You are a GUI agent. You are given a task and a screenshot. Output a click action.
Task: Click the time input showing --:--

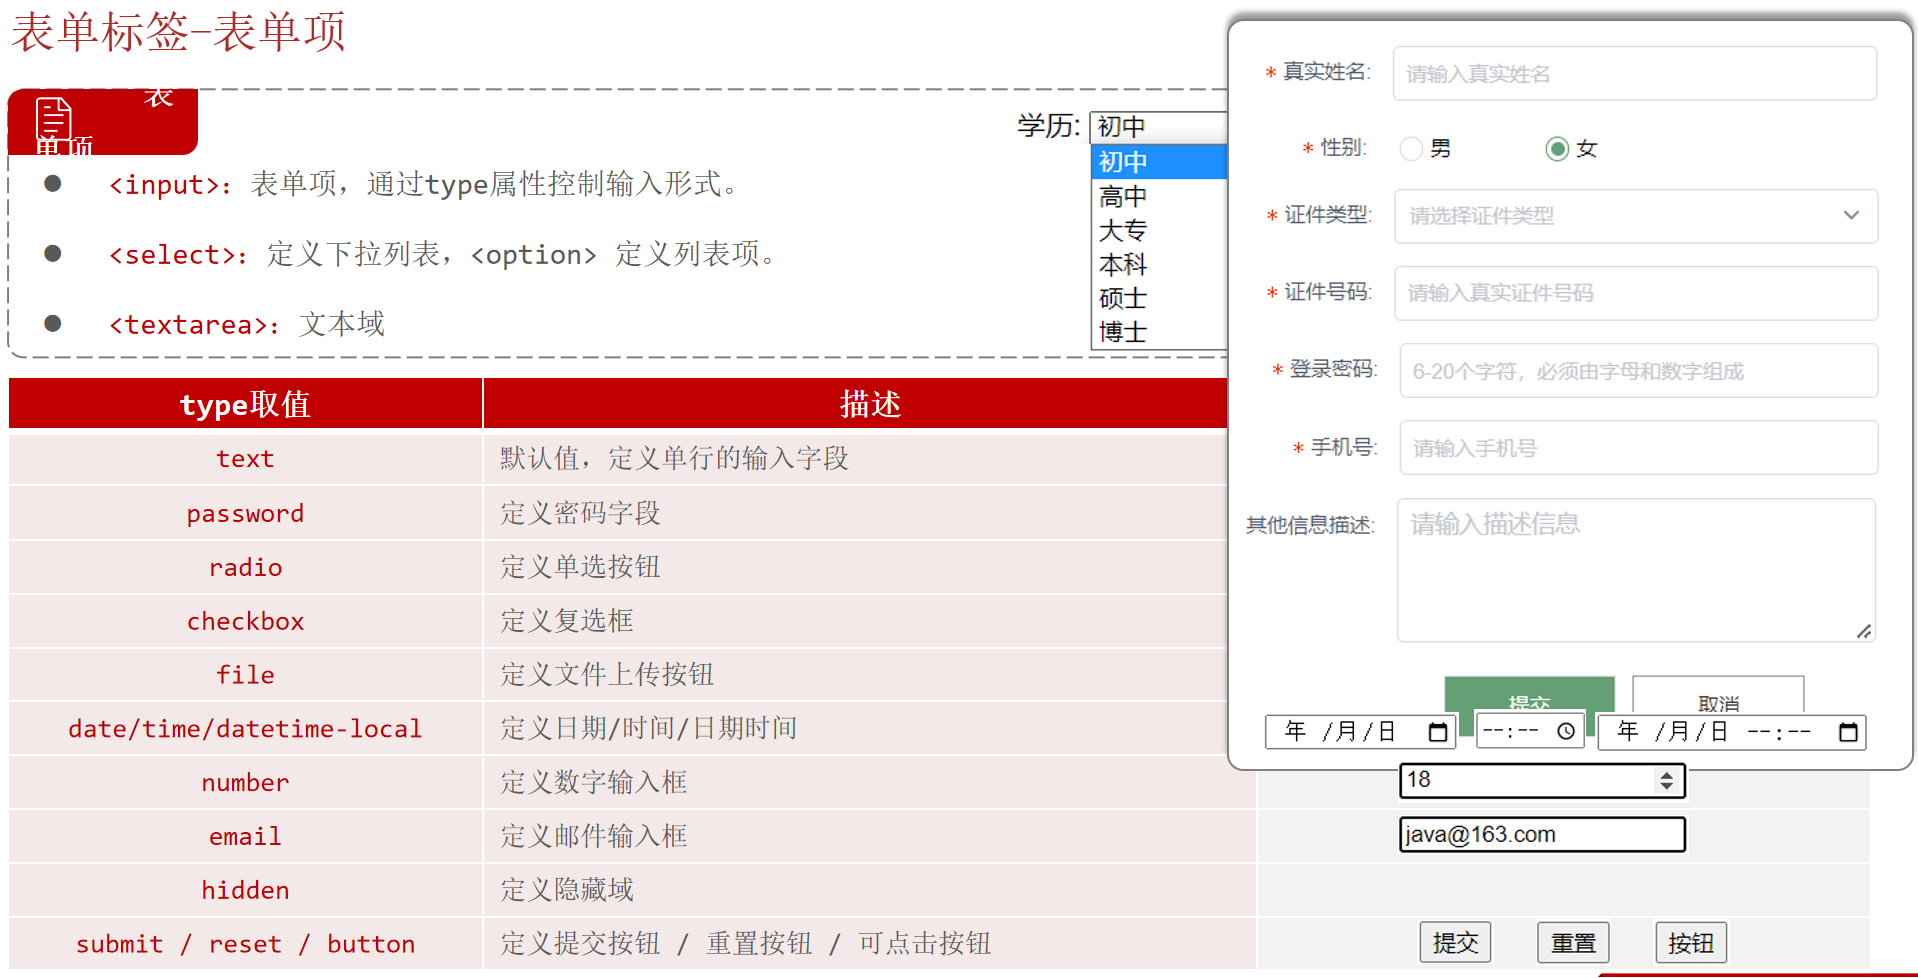click(x=1530, y=732)
